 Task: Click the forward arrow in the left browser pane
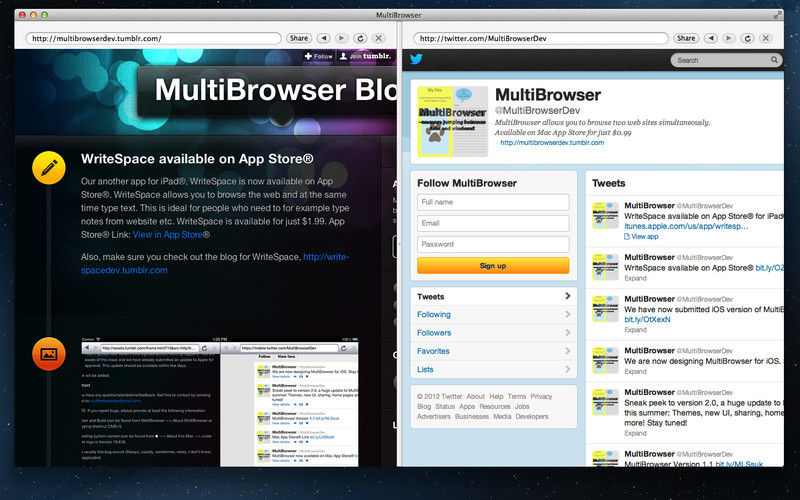pos(342,38)
